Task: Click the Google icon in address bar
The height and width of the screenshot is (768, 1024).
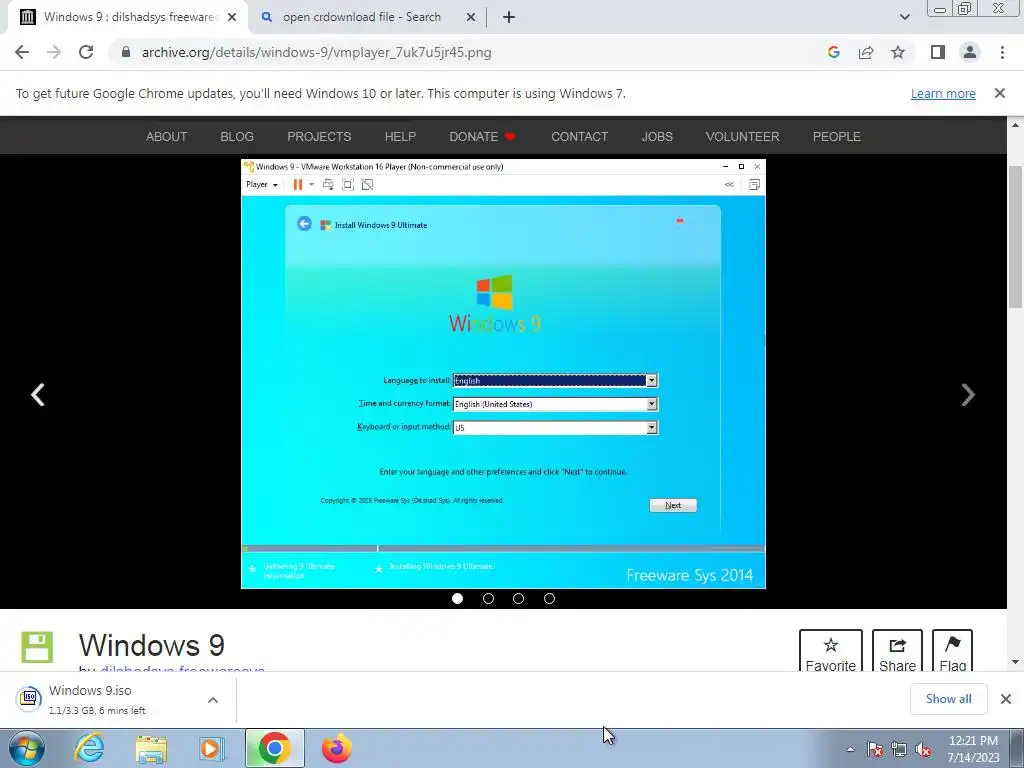Action: pos(833,52)
